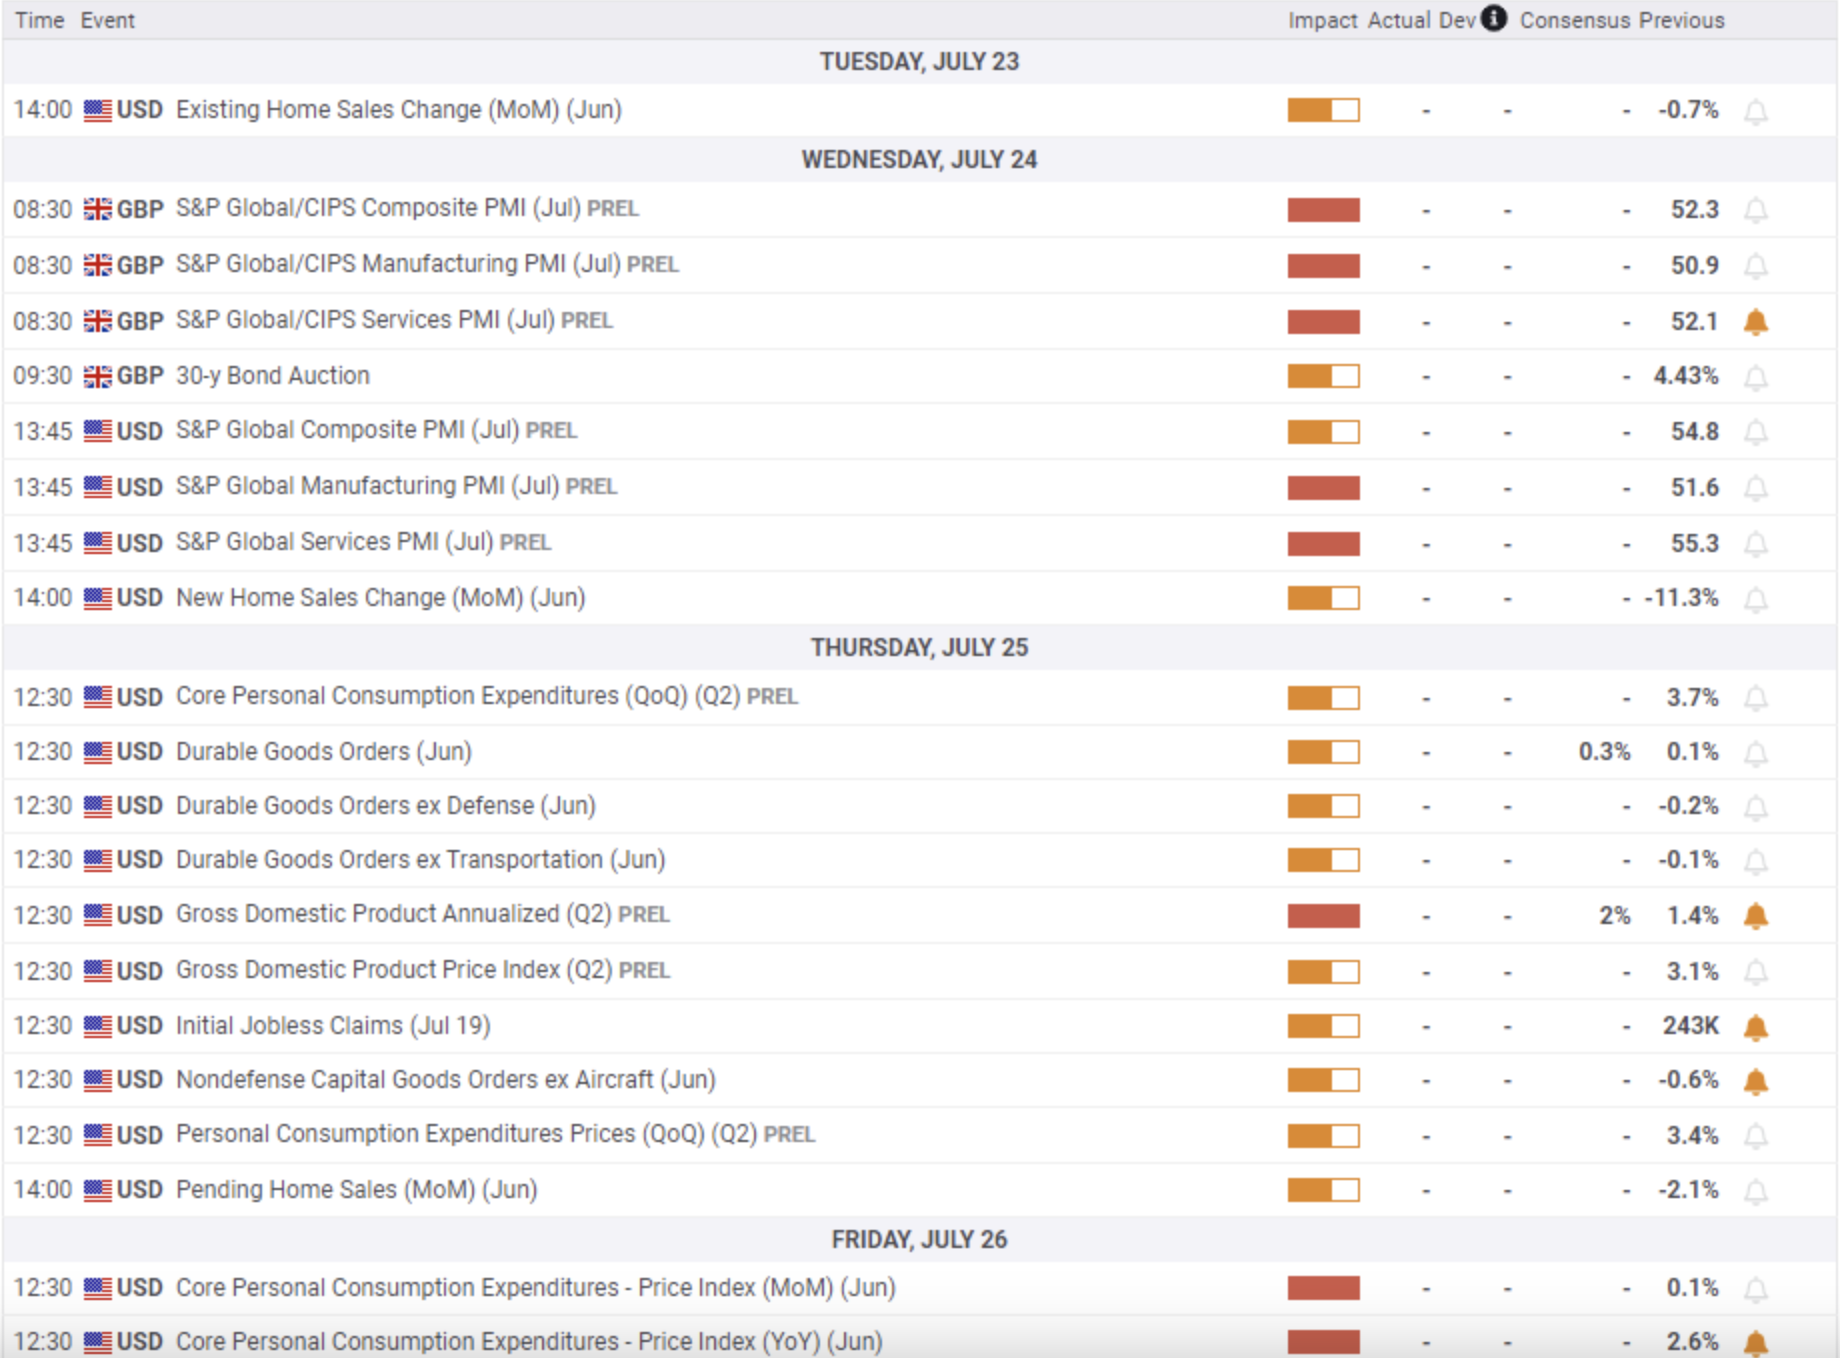Click US flag on New Home Sales Change row
Screen dimensions: 1840x1358
pyautogui.click(x=97, y=598)
